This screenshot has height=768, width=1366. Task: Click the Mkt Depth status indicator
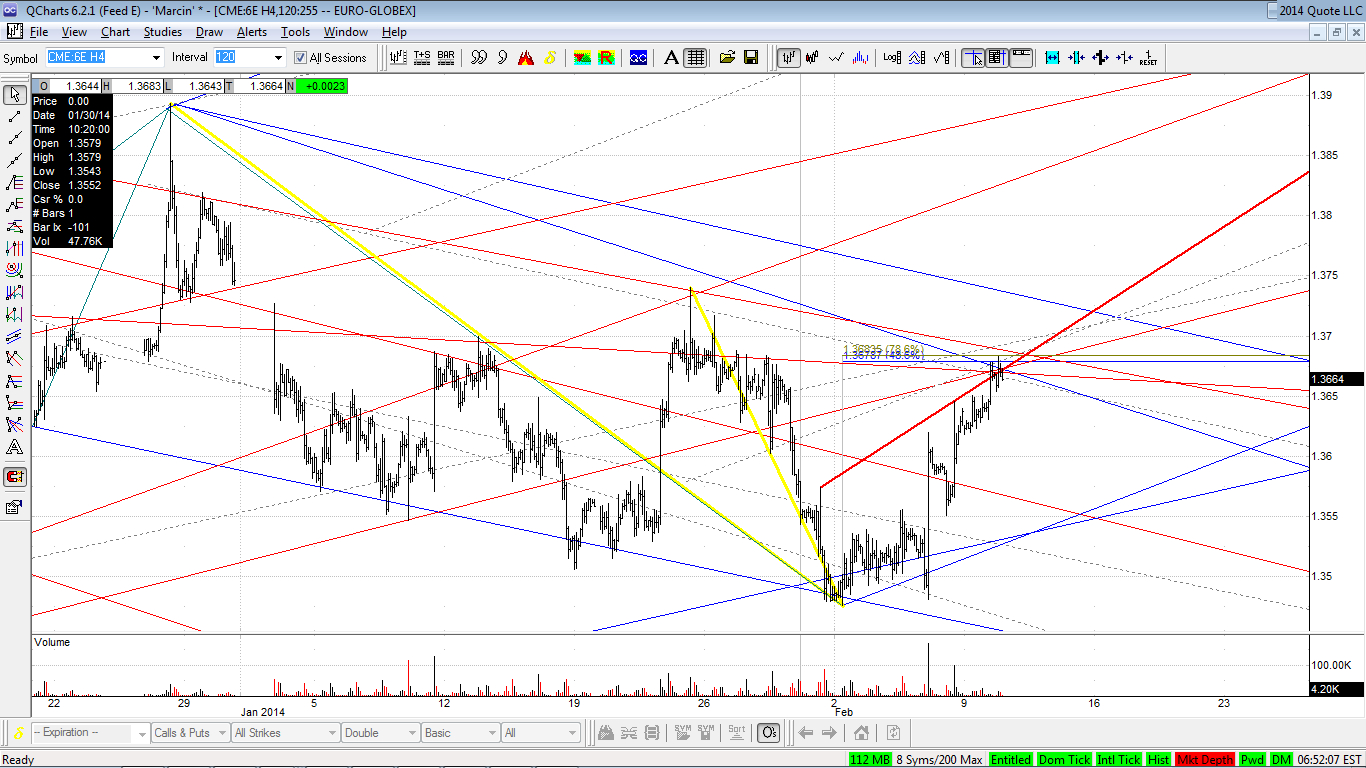pyautogui.click(x=1205, y=760)
